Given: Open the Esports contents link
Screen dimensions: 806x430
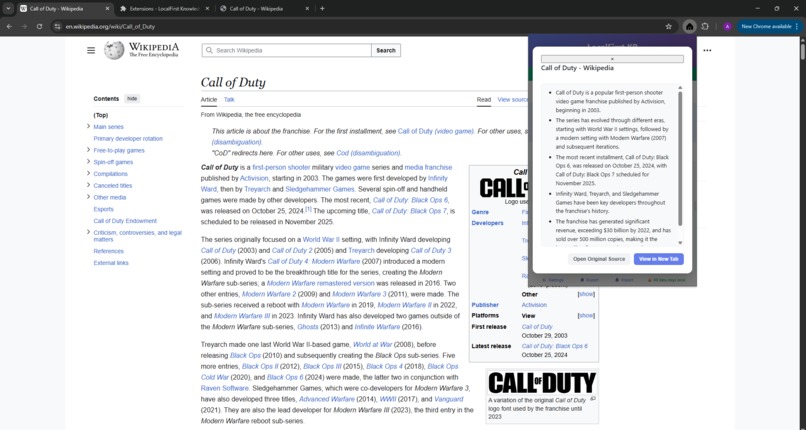Looking at the screenshot, I should tap(103, 209).
